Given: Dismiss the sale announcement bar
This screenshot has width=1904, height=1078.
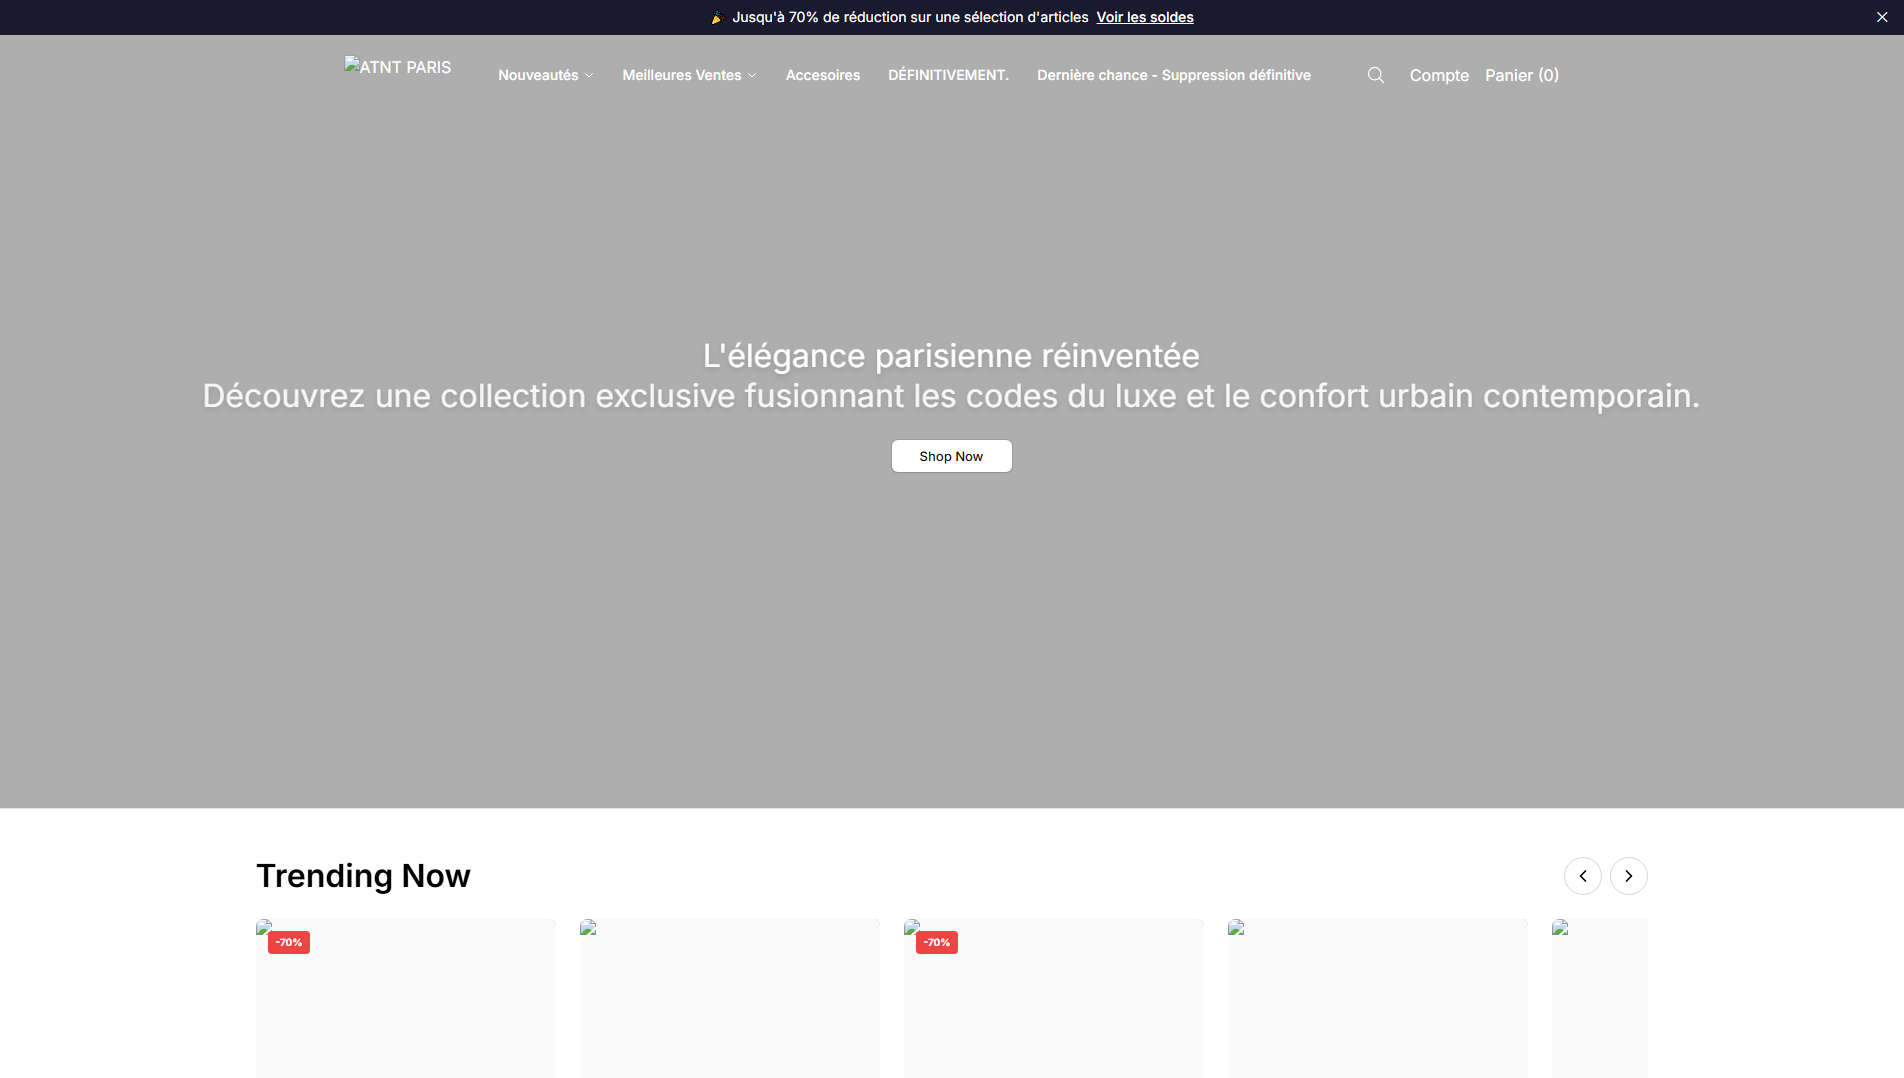Looking at the screenshot, I should (x=1882, y=17).
